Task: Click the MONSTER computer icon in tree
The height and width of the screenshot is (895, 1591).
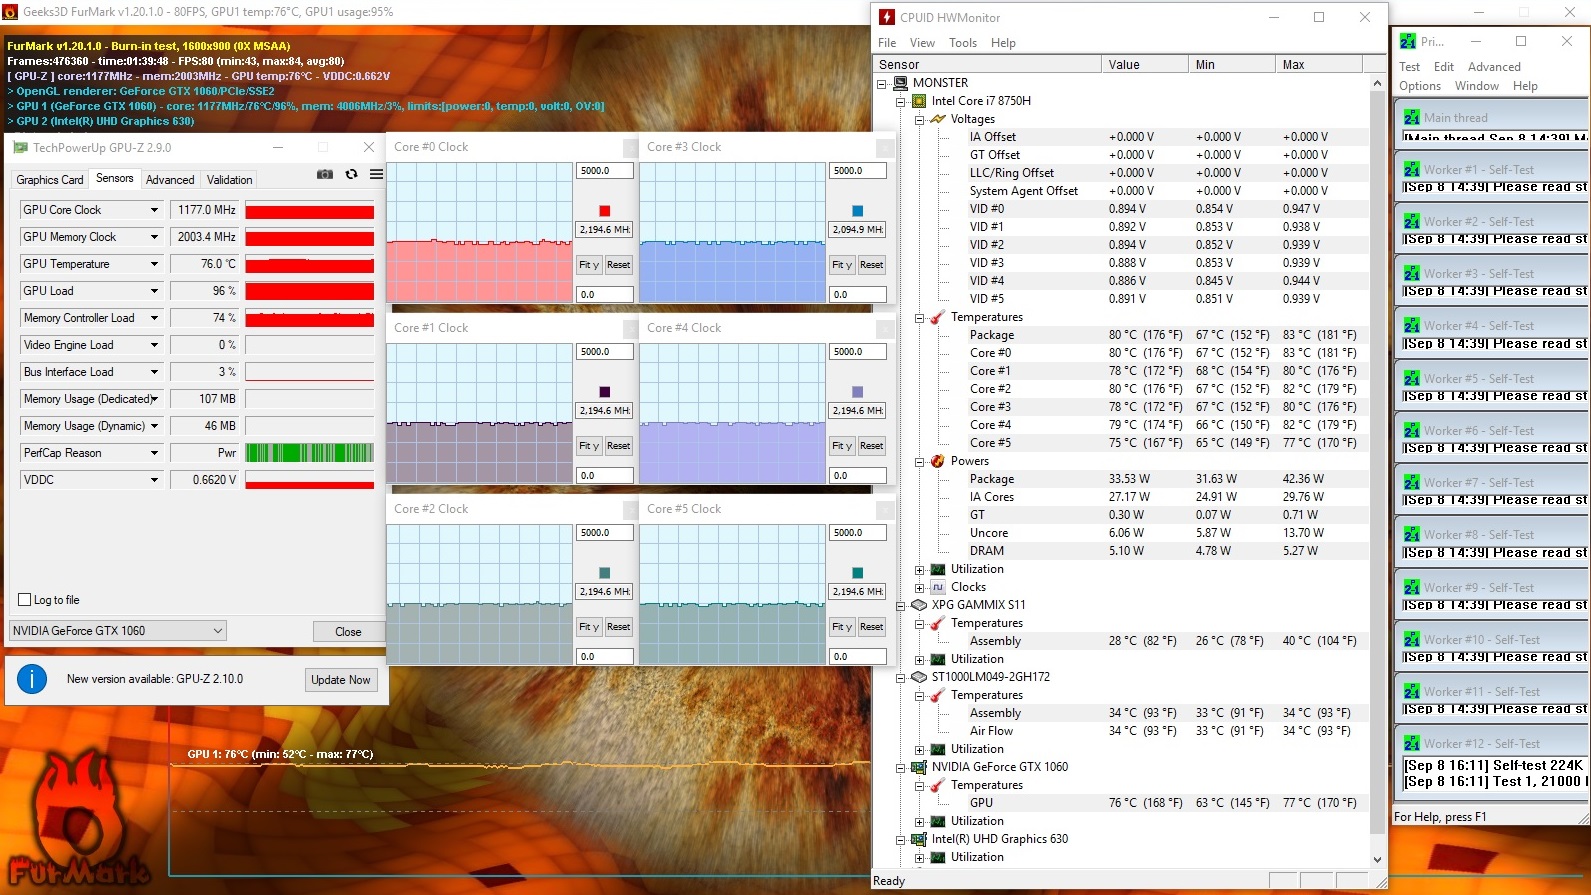Action: (x=900, y=83)
